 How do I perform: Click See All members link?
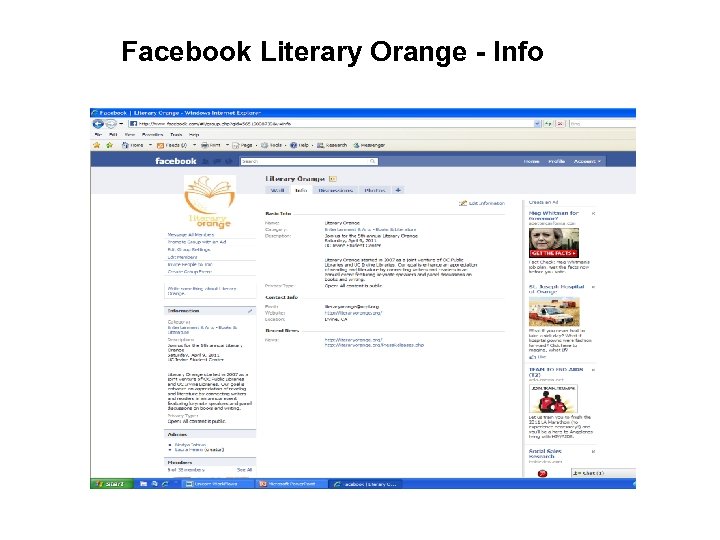pos(244,470)
